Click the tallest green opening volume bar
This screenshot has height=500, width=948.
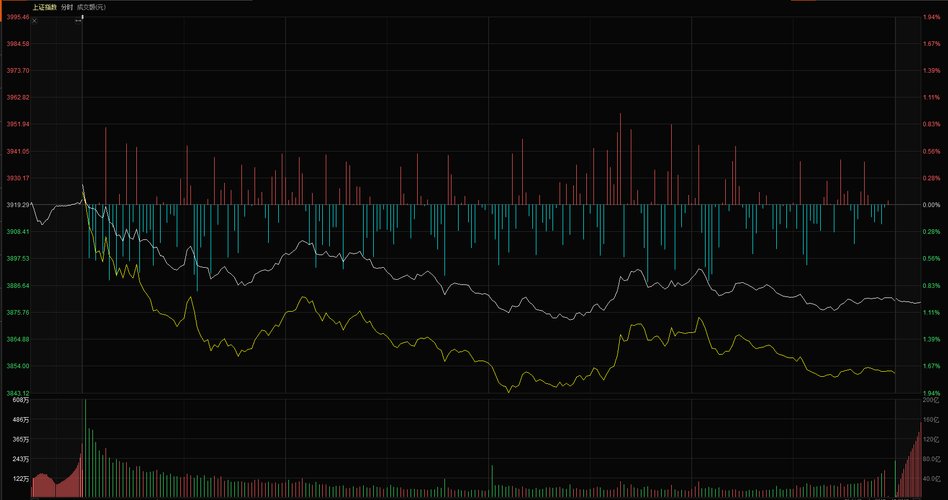pos(85,448)
